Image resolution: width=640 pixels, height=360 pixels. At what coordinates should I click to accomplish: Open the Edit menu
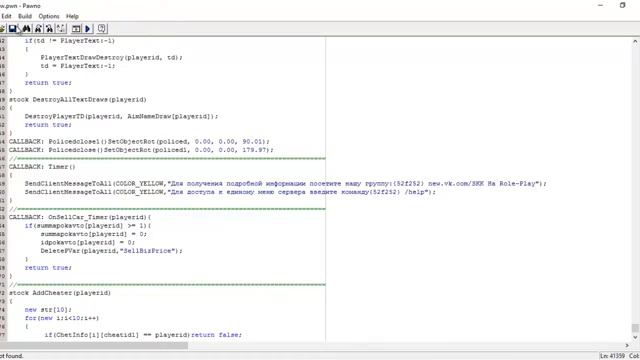pos(7,16)
